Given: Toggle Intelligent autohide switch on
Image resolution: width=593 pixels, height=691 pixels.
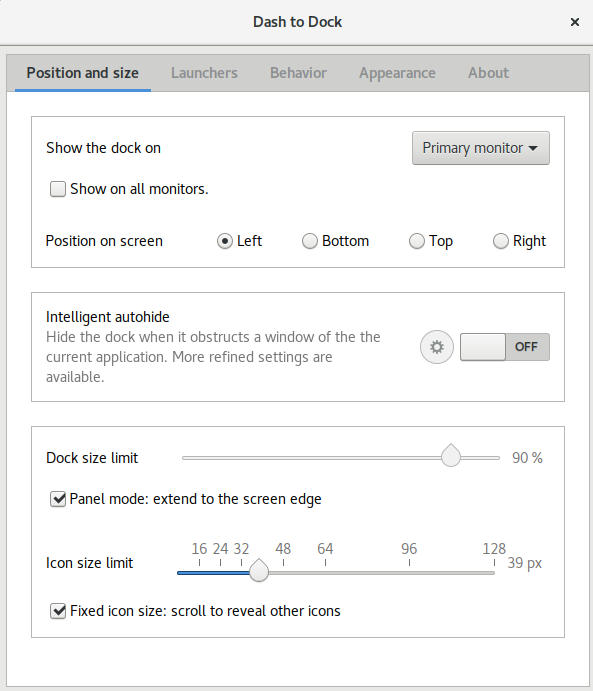Looking at the screenshot, I should 505,347.
